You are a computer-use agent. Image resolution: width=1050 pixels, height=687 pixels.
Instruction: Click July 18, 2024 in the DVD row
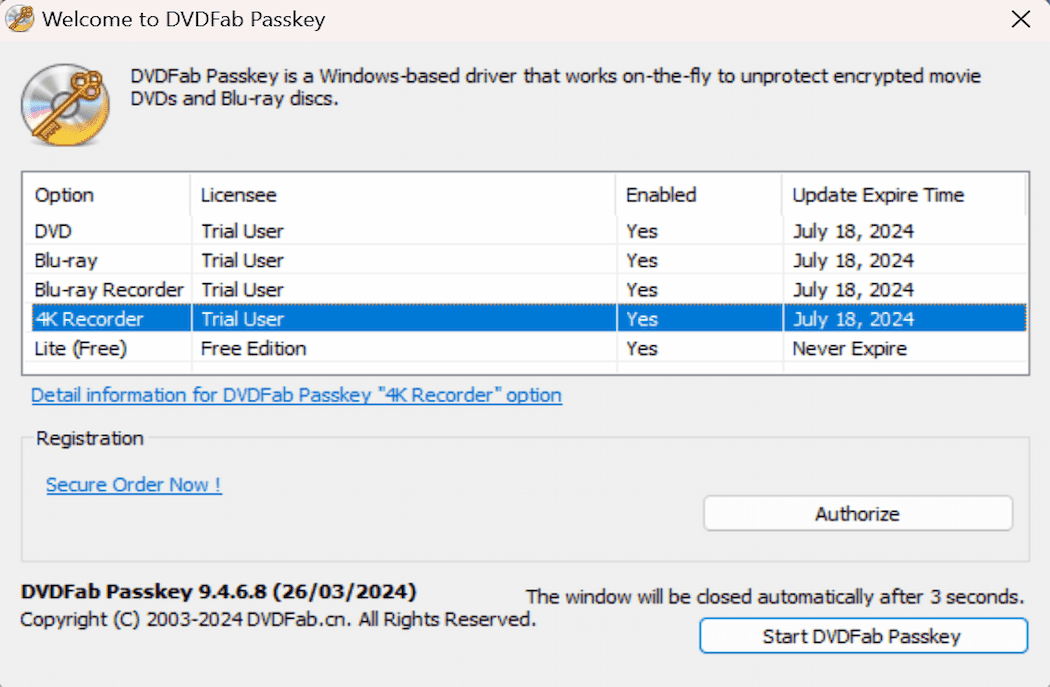(x=853, y=231)
